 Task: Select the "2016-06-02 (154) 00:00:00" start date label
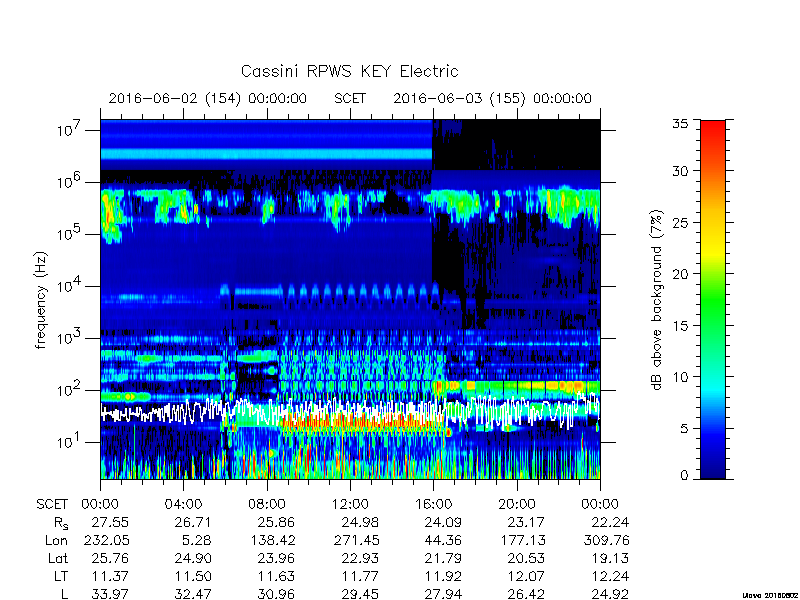[x=208, y=98]
